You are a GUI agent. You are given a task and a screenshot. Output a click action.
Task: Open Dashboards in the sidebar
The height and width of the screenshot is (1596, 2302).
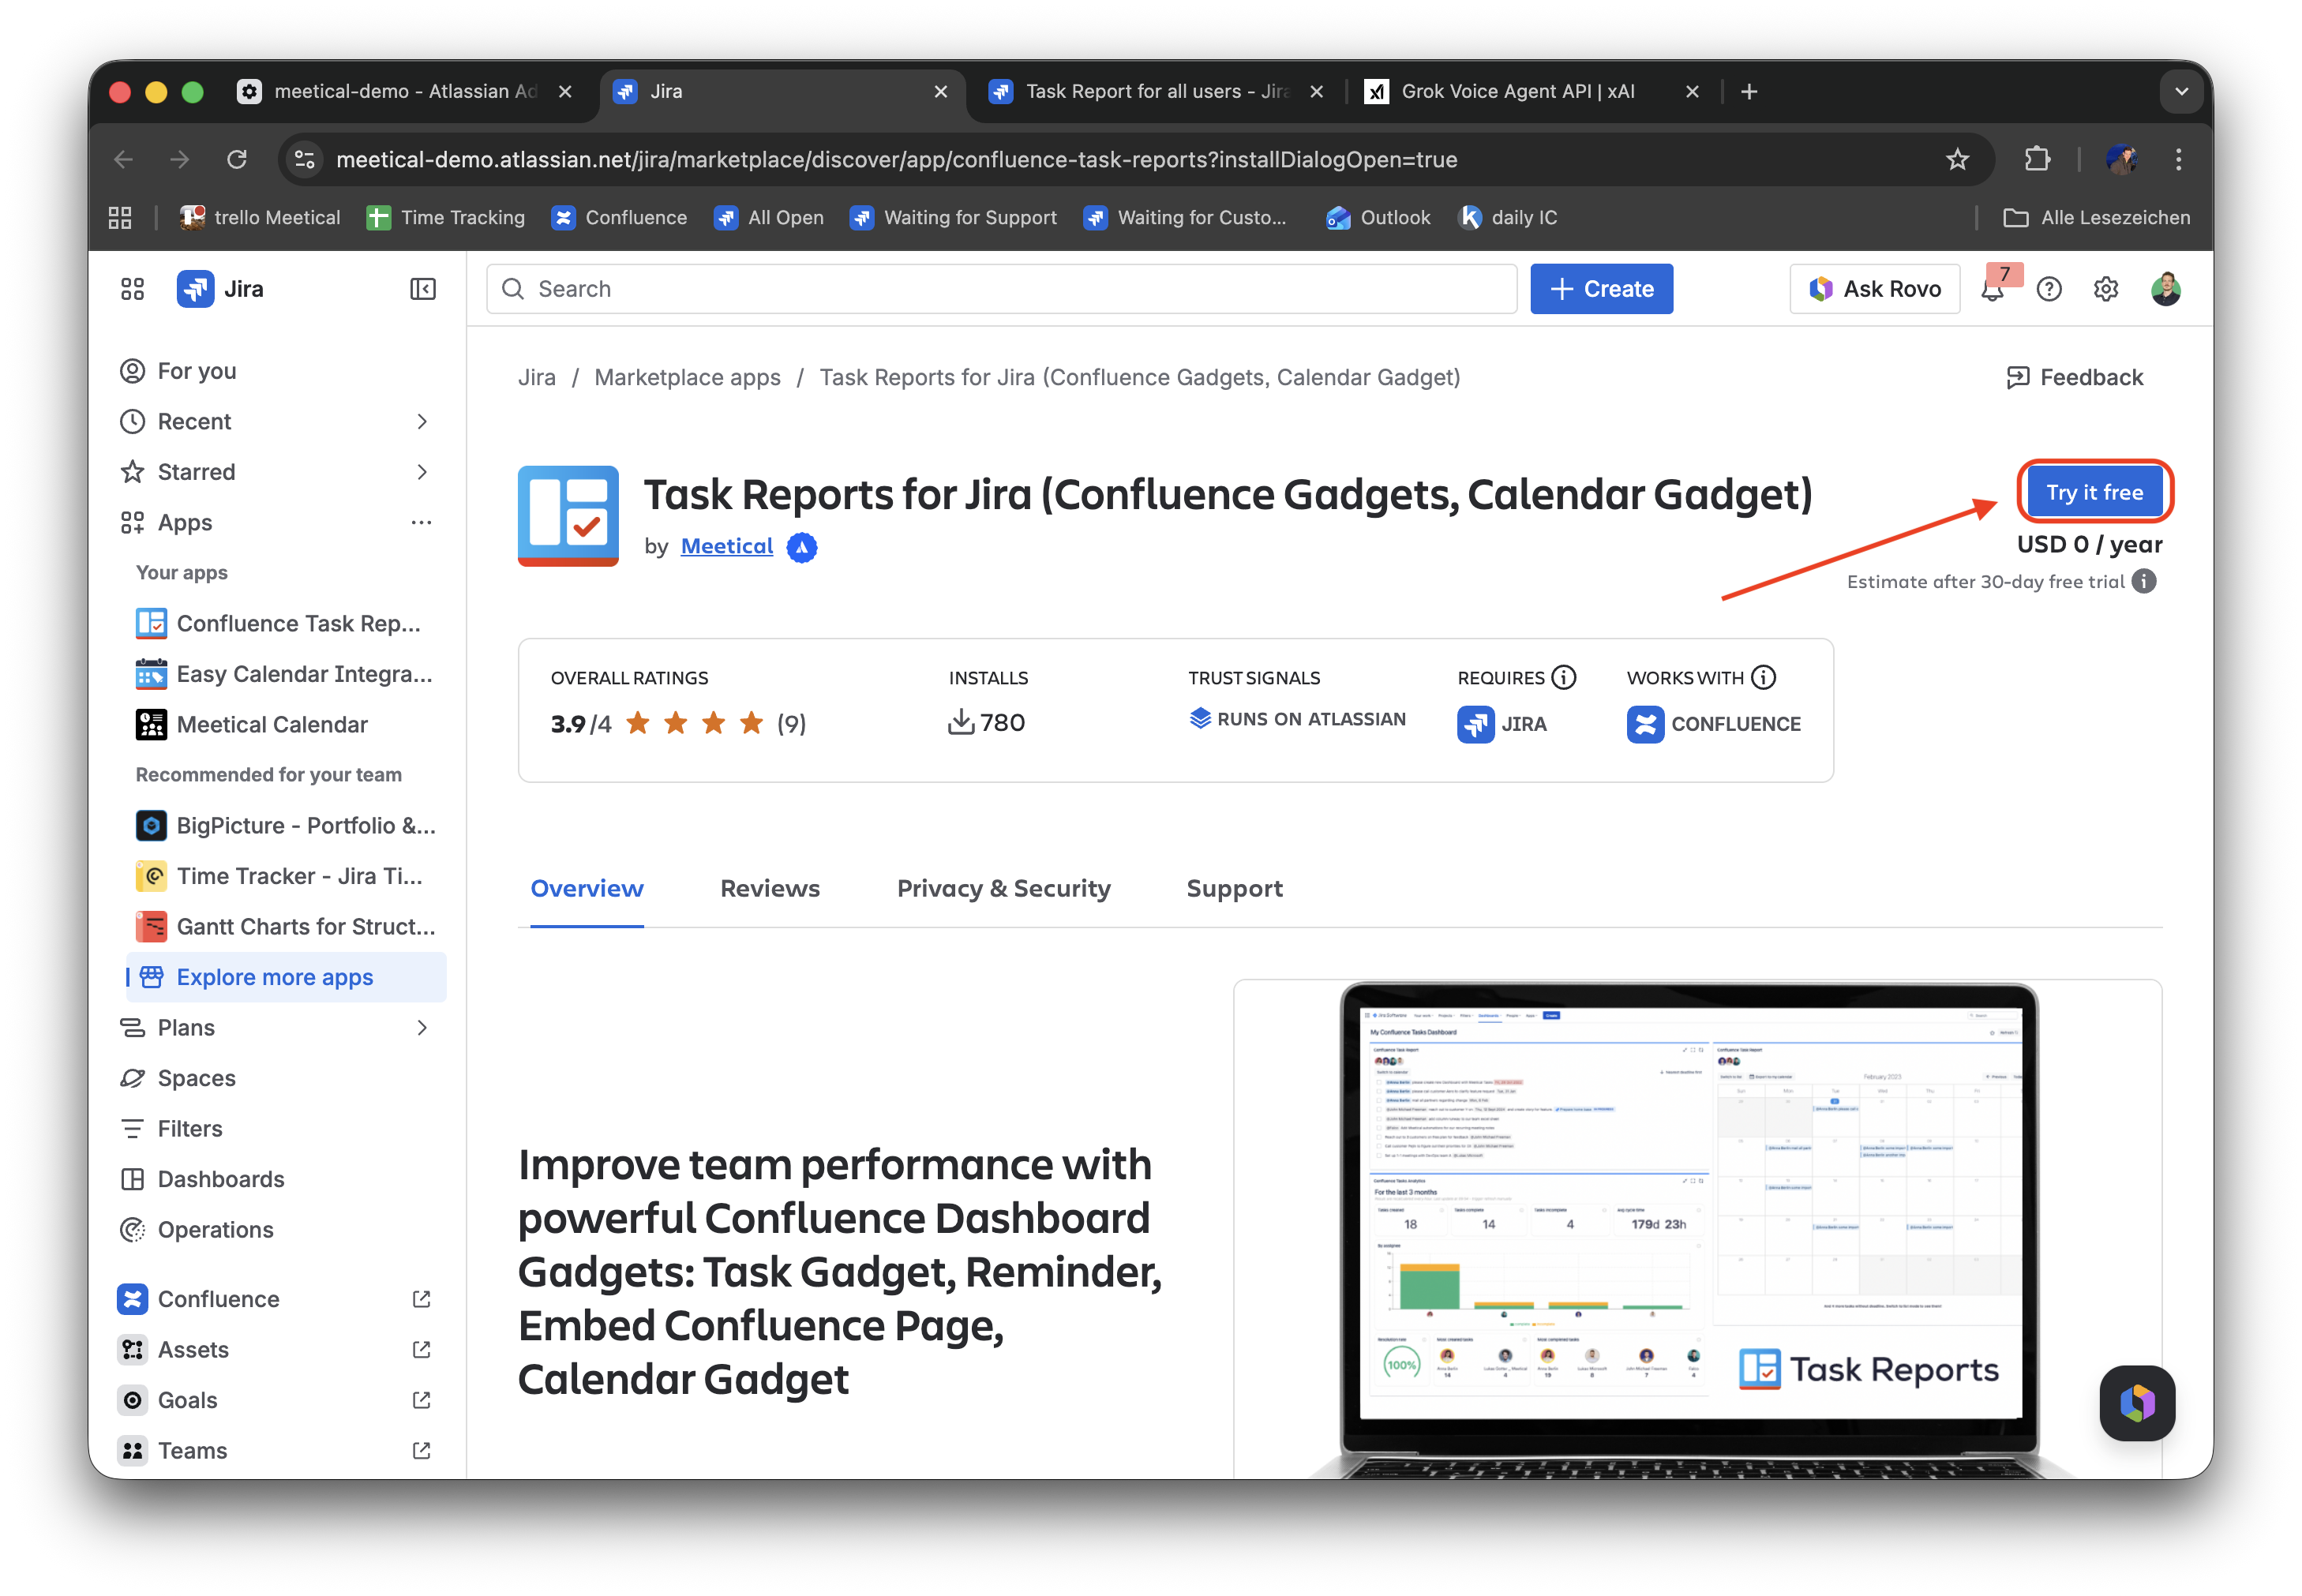[x=277, y=1179]
